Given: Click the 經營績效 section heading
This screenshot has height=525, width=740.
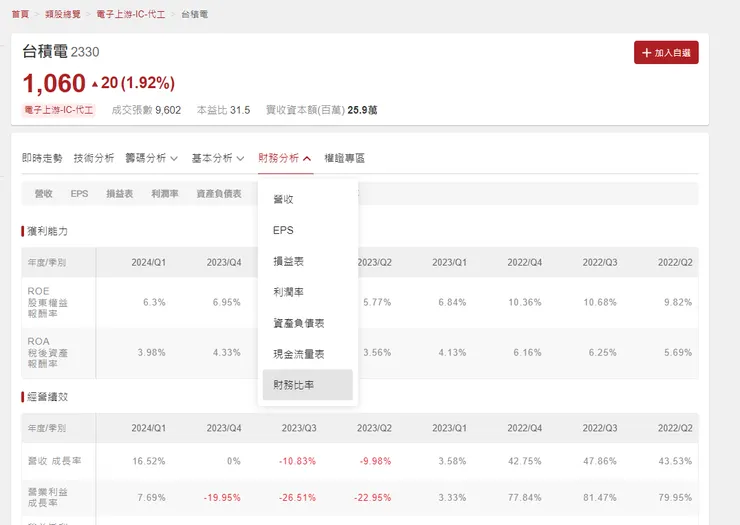Looking at the screenshot, I should click(47, 397).
